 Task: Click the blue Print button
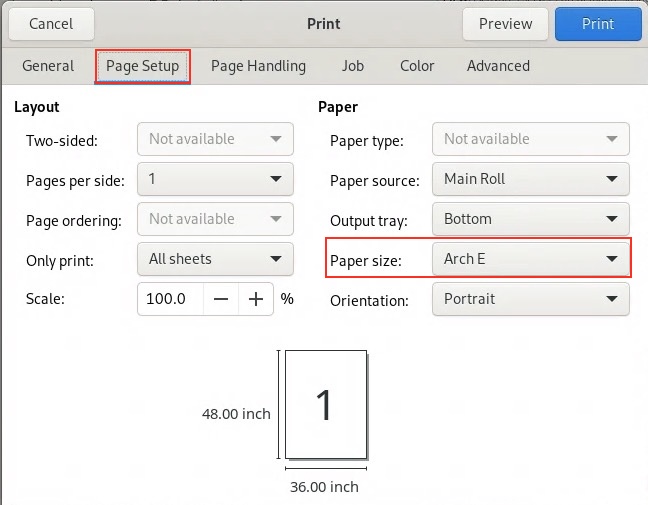pyautogui.click(x=598, y=23)
